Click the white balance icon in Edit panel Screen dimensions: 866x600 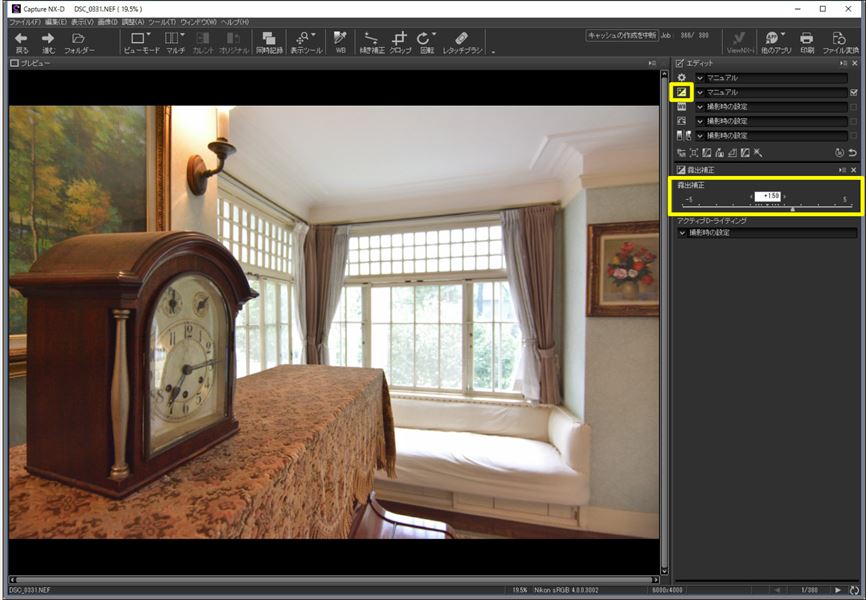[682, 107]
